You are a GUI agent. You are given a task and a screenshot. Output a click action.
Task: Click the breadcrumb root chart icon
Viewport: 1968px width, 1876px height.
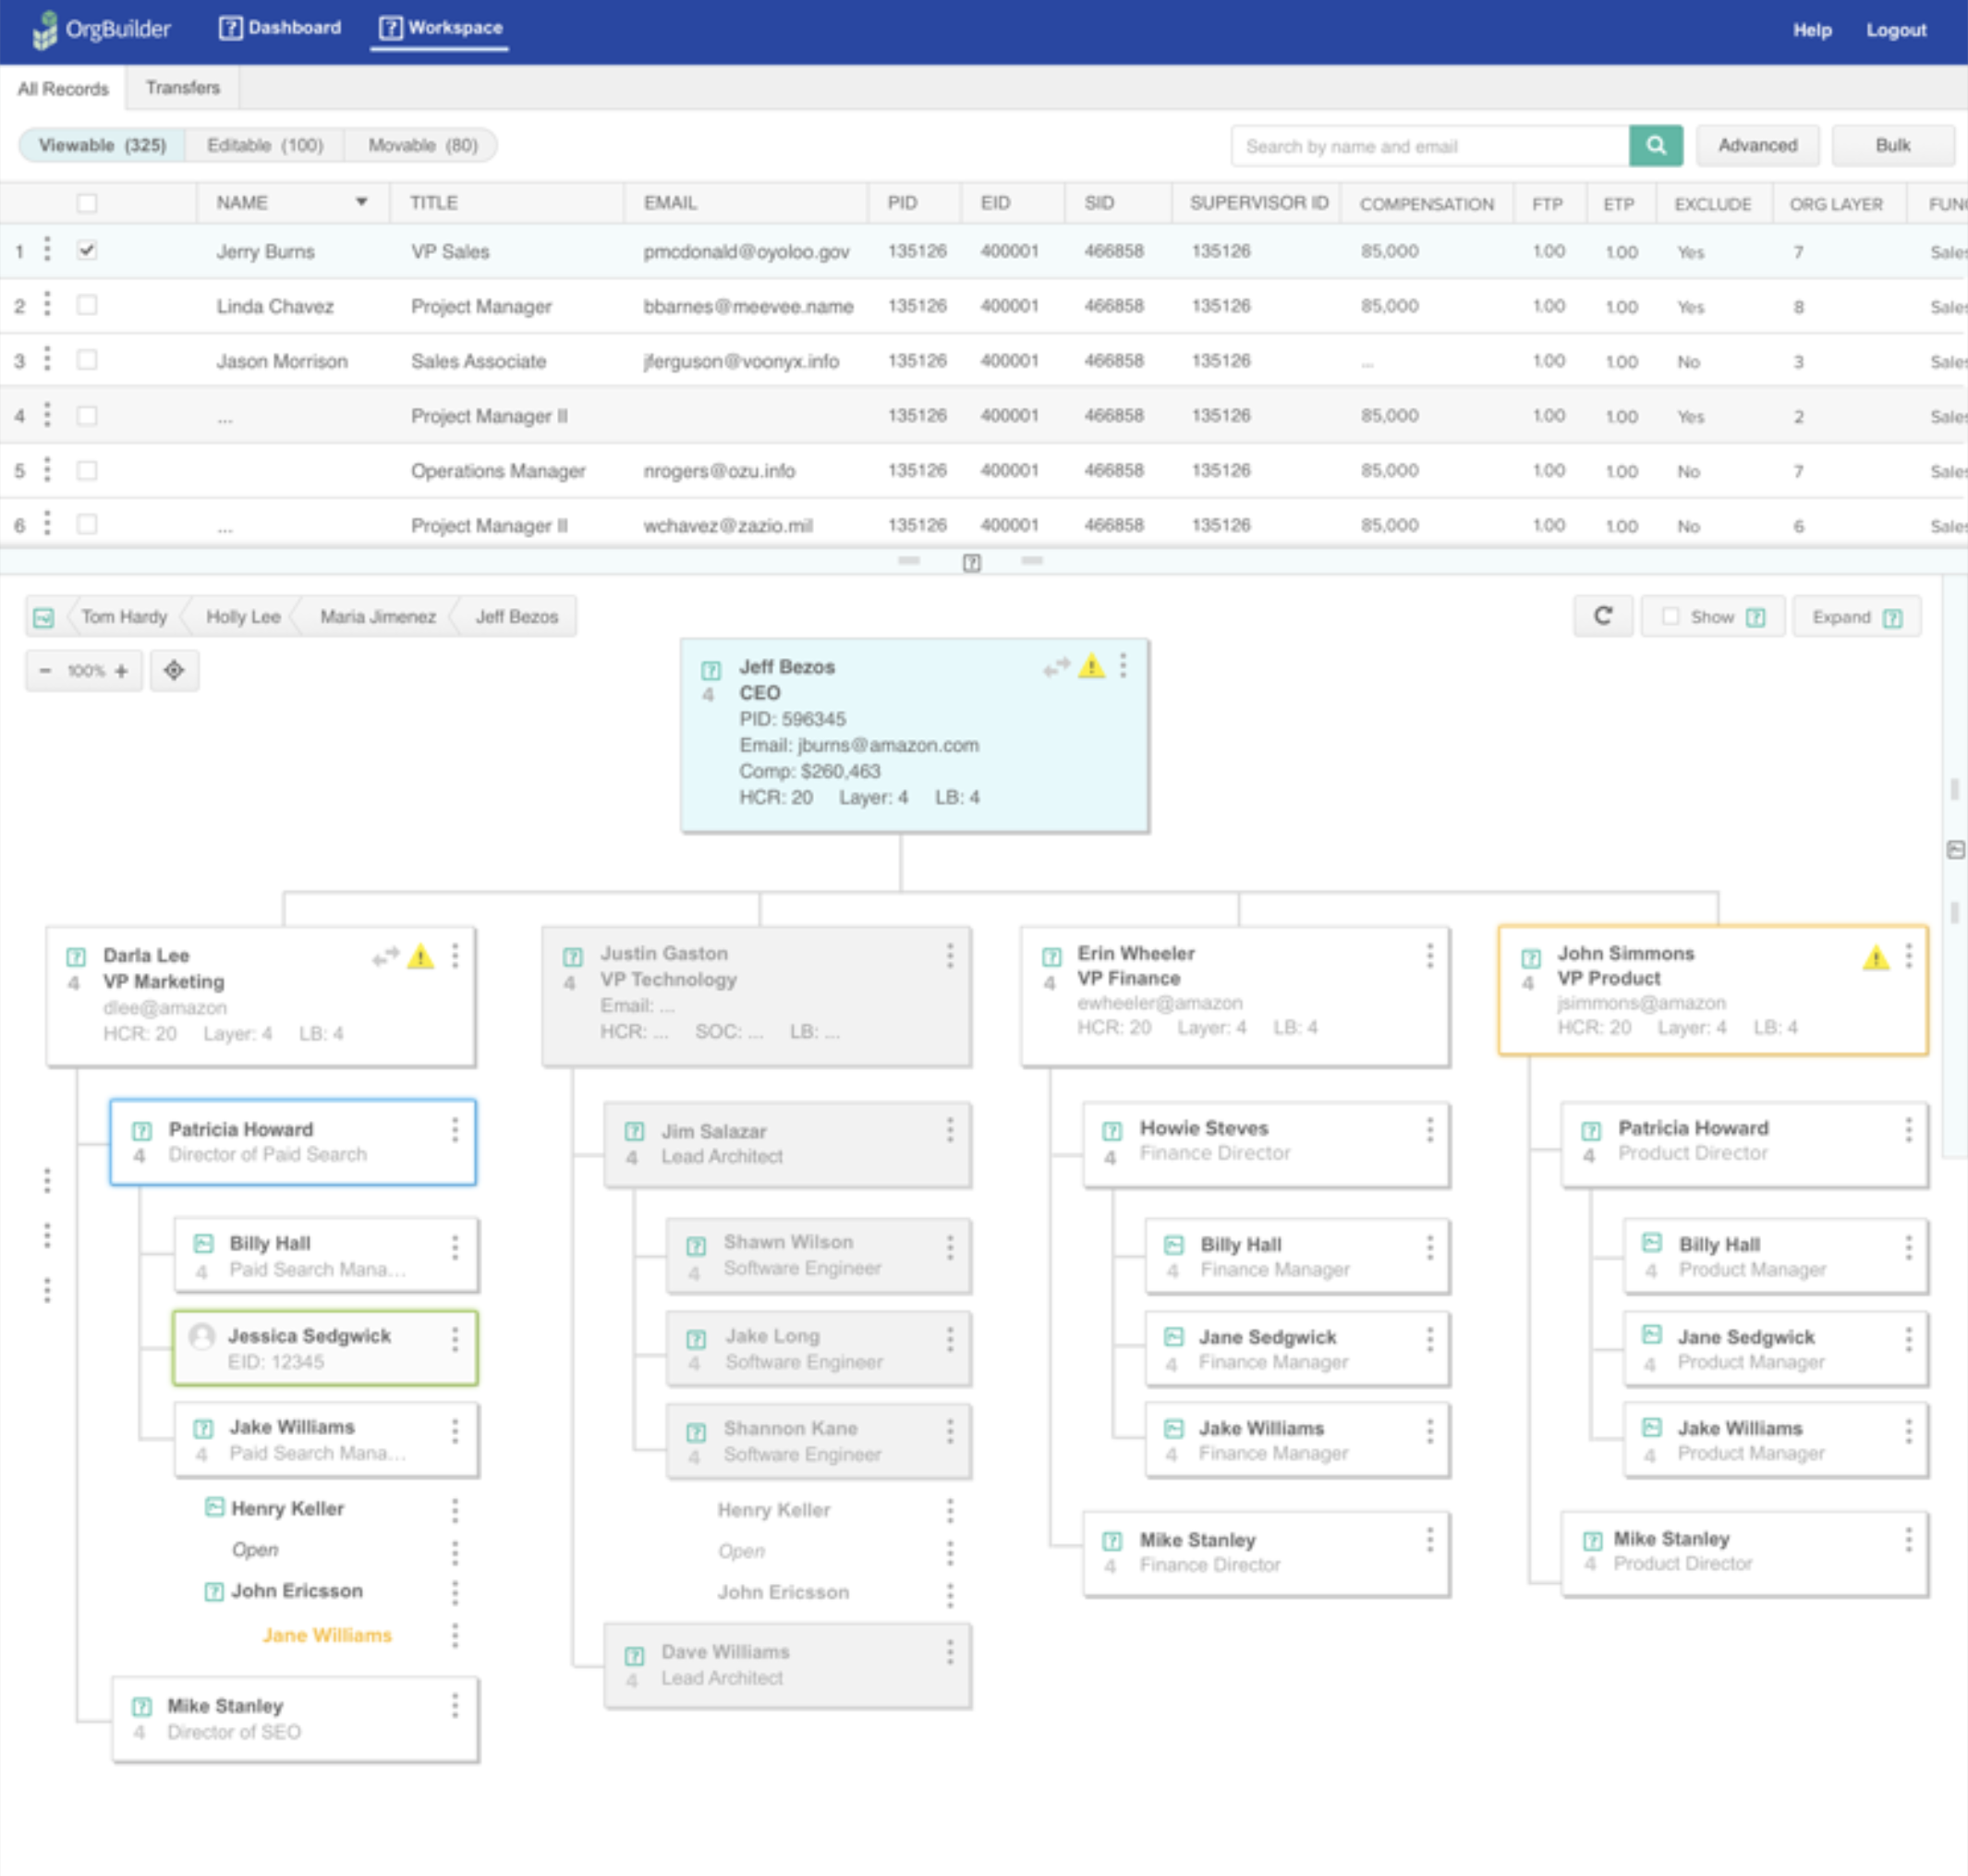click(44, 617)
